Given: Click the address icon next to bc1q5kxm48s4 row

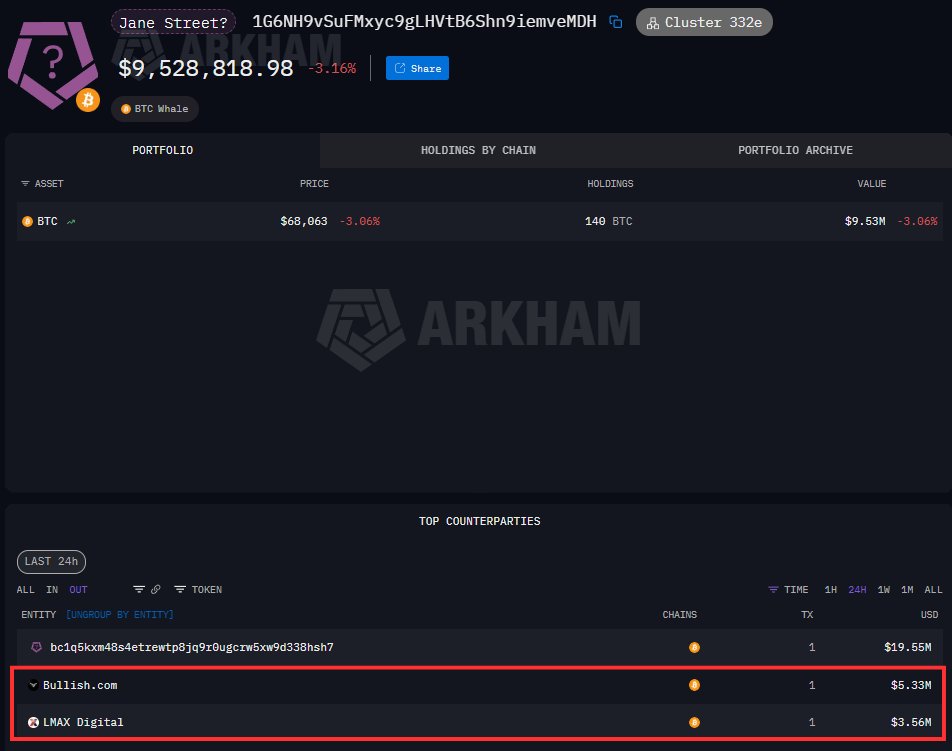Looking at the screenshot, I should coord(36,647).
